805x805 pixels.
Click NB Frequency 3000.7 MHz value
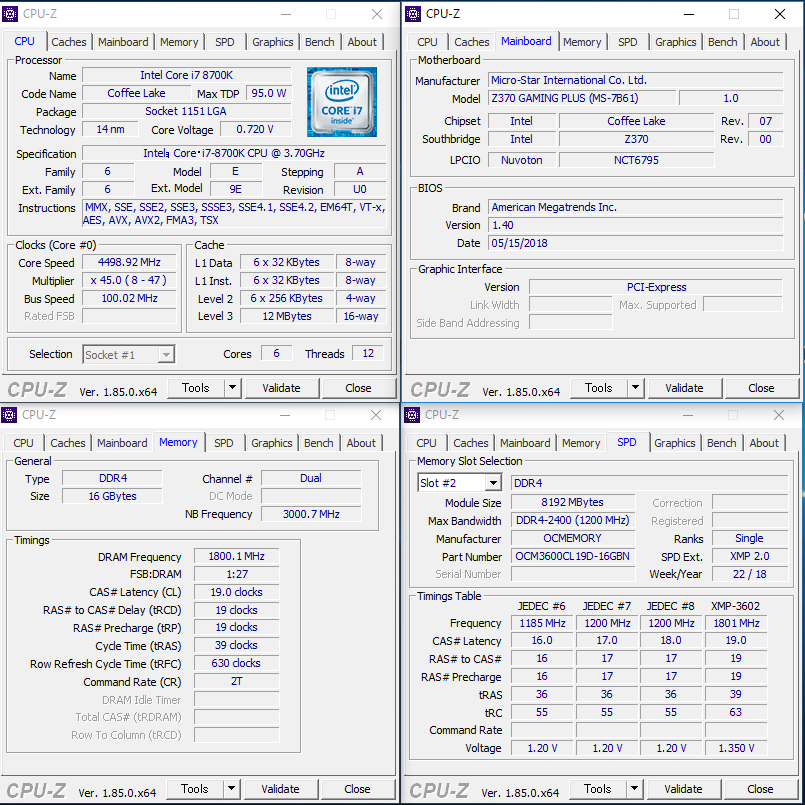pos(311,514)
